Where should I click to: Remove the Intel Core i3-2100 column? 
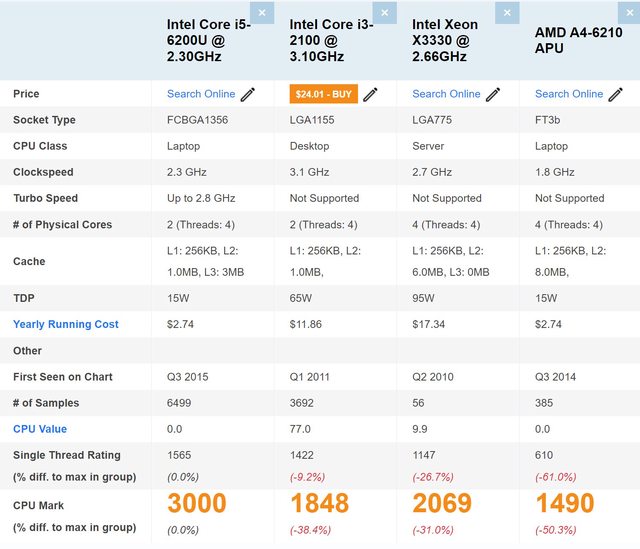click(x=385, y=12)
